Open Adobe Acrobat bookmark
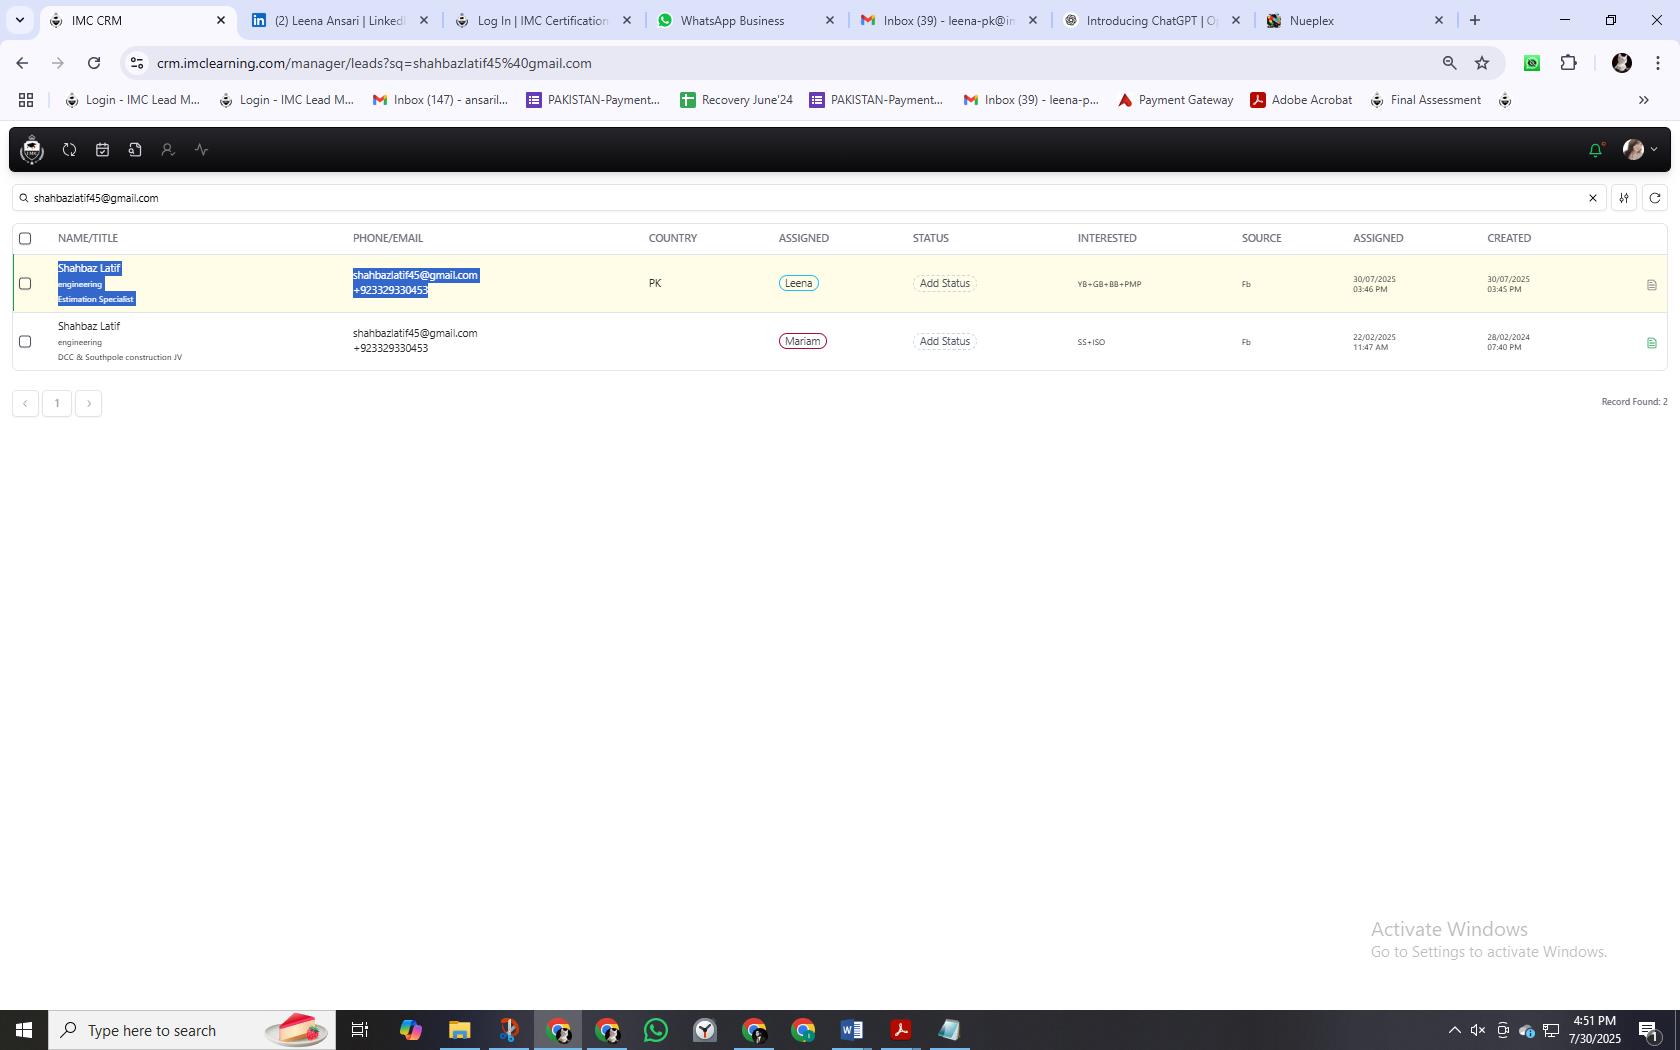This screenshot has height=1050, width=1680. pos(1301,100)
